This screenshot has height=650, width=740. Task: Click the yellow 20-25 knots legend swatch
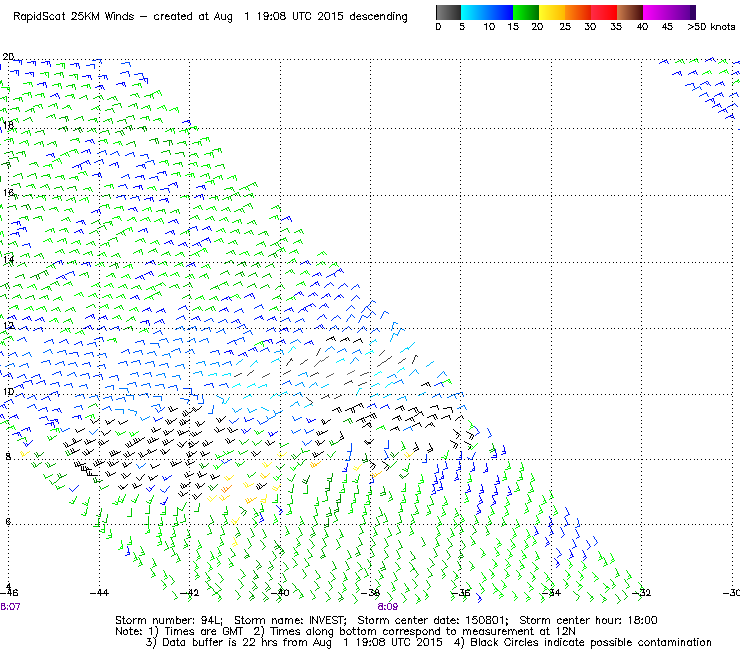pyautogui.click(x=552, y=12)
